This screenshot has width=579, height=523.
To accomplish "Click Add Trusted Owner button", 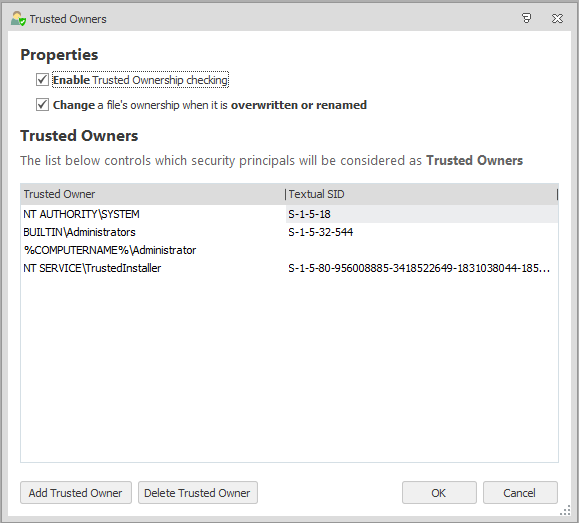I will (x=76, y=492).
